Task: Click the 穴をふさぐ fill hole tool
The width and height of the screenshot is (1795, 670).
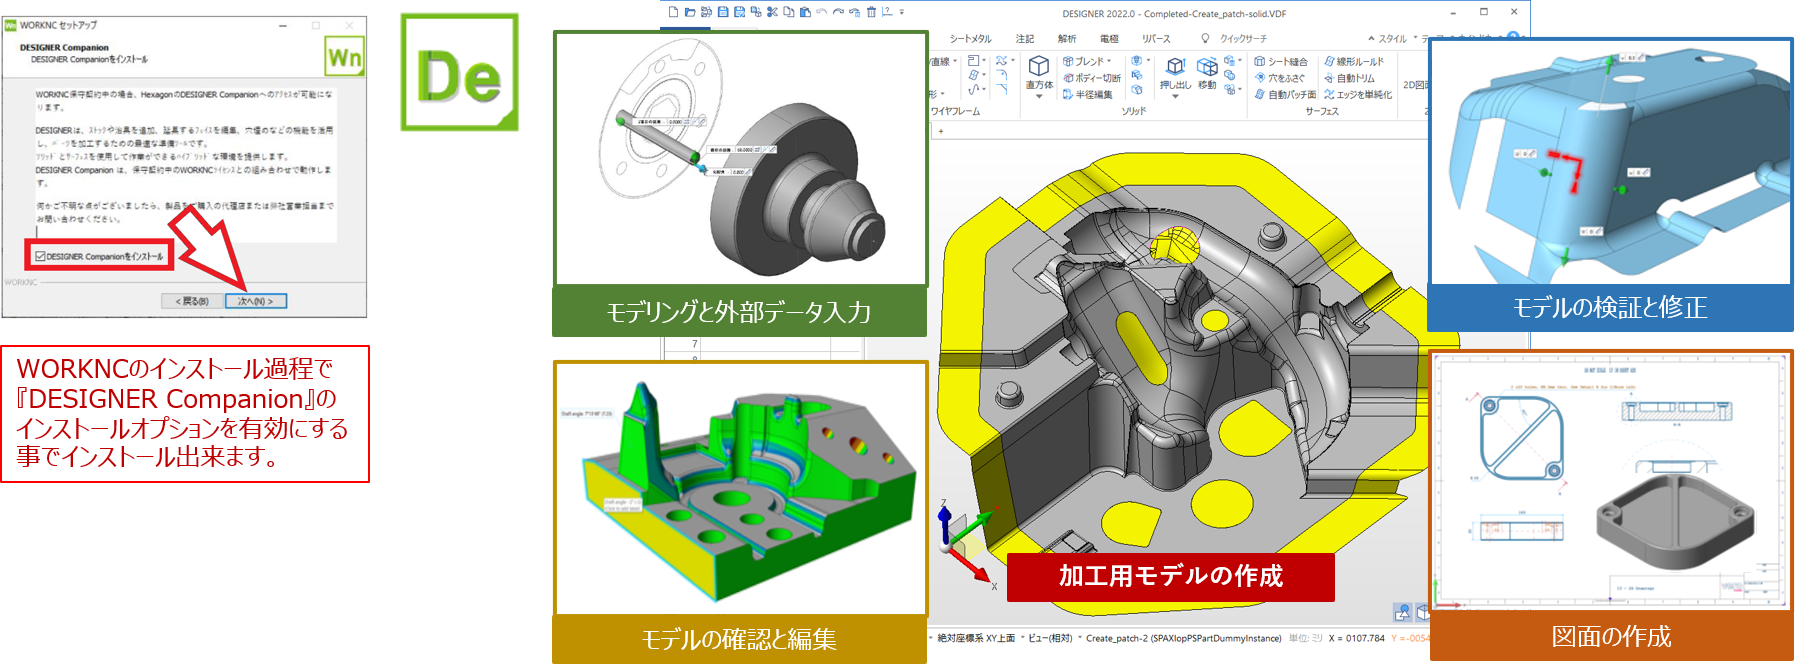Action: click(x=1280, y=78)
